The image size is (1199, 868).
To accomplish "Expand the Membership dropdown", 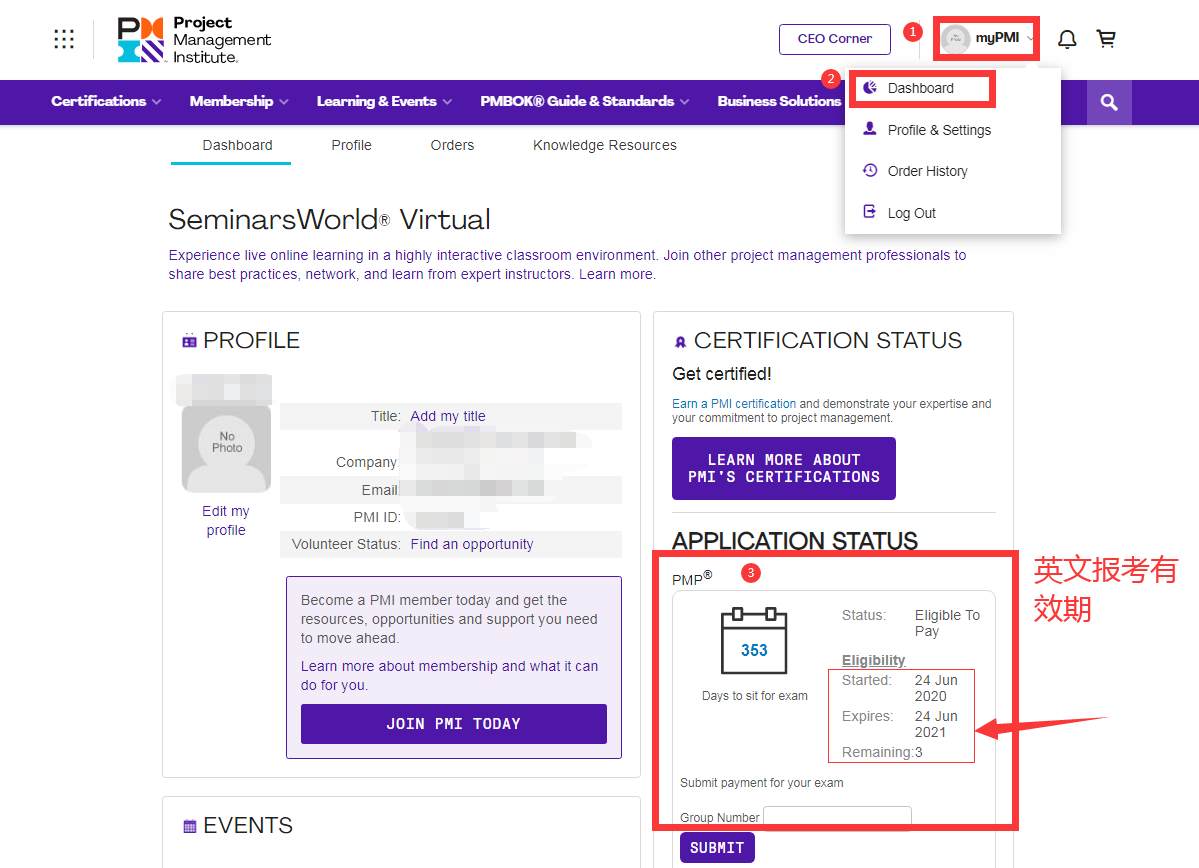I will 239,102.
